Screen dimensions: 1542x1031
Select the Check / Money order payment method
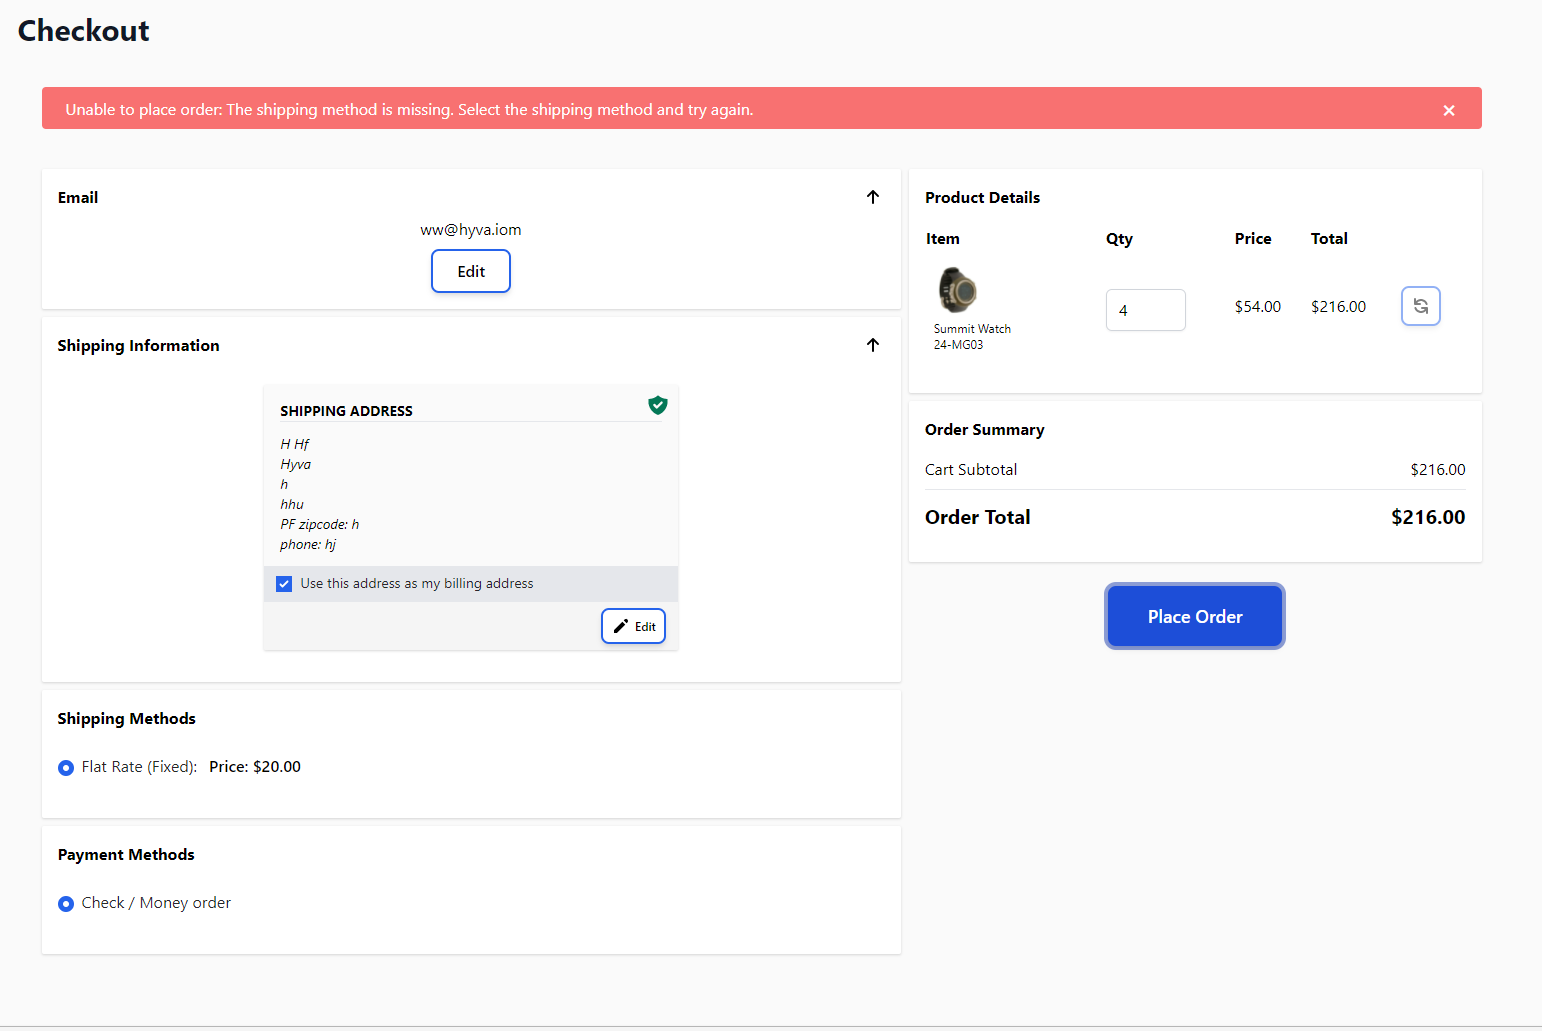(66, 903)
